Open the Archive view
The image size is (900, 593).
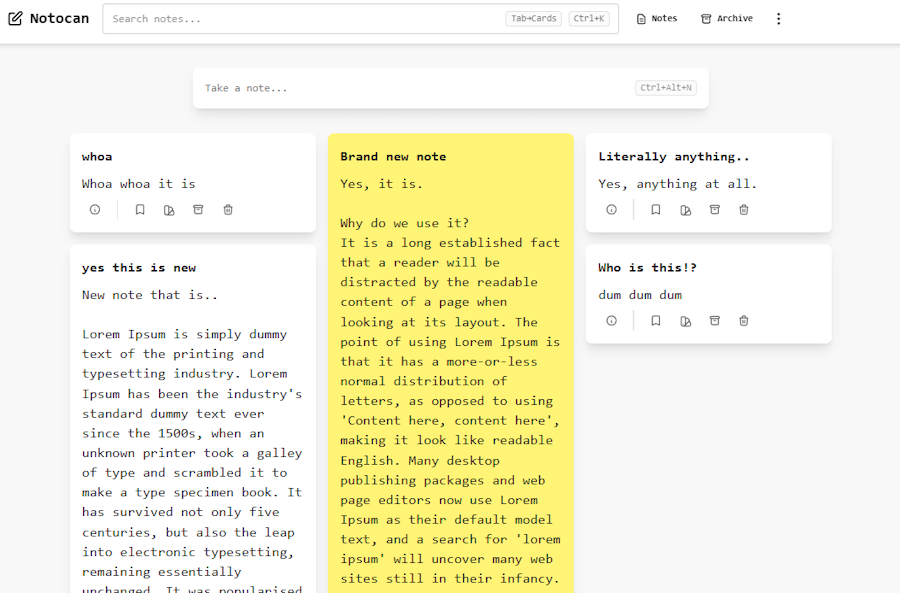coord(726,18)
